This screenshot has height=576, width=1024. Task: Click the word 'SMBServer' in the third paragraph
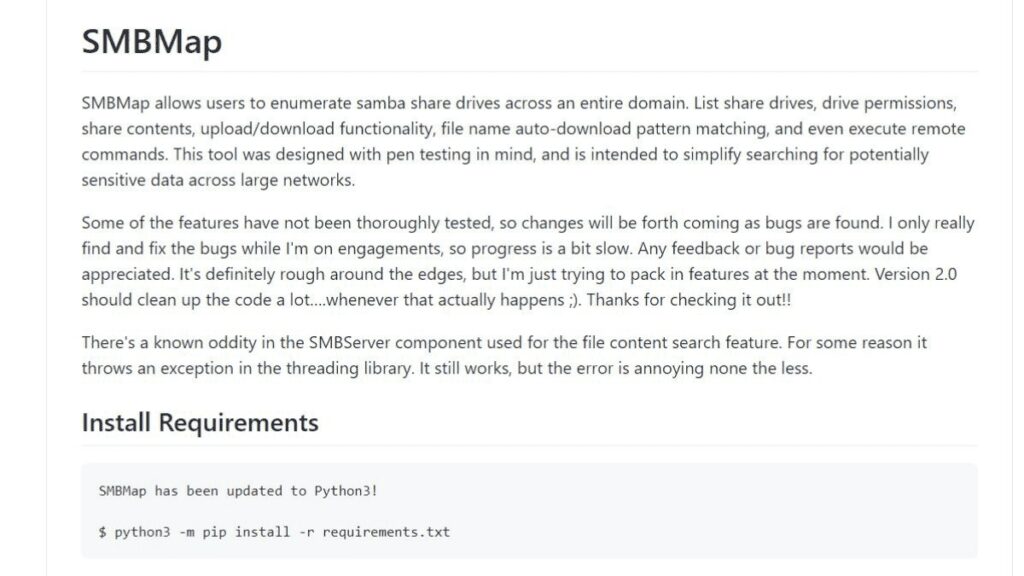pyautogui.click(x=349, y=342)
